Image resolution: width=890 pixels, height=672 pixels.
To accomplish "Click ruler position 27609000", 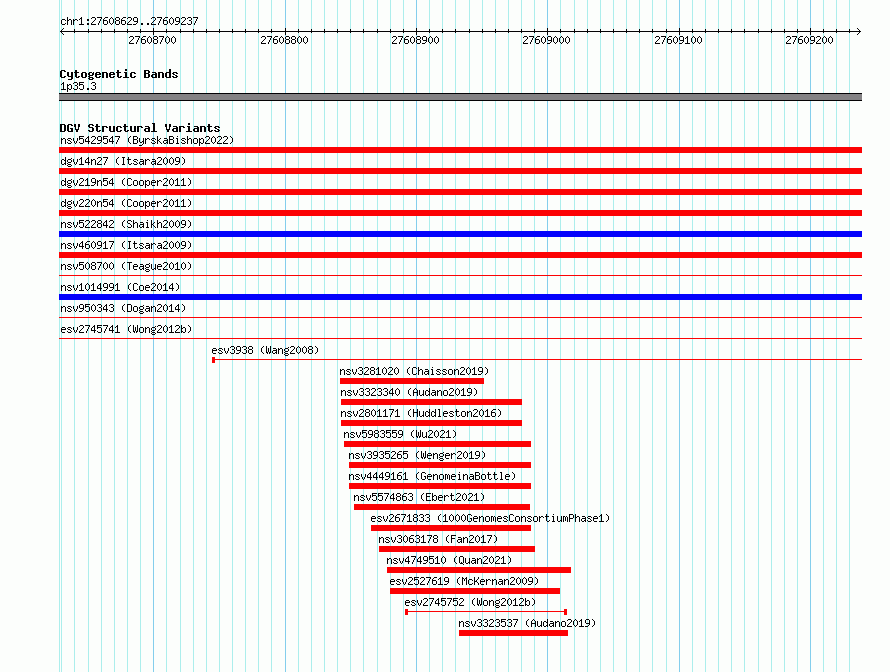I will [547, 40].
